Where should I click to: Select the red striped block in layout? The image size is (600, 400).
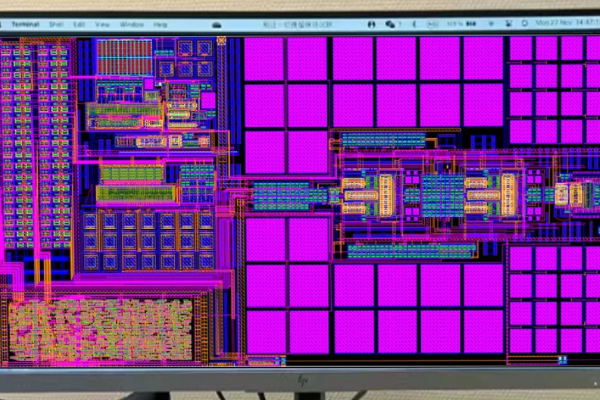(125, 57)
